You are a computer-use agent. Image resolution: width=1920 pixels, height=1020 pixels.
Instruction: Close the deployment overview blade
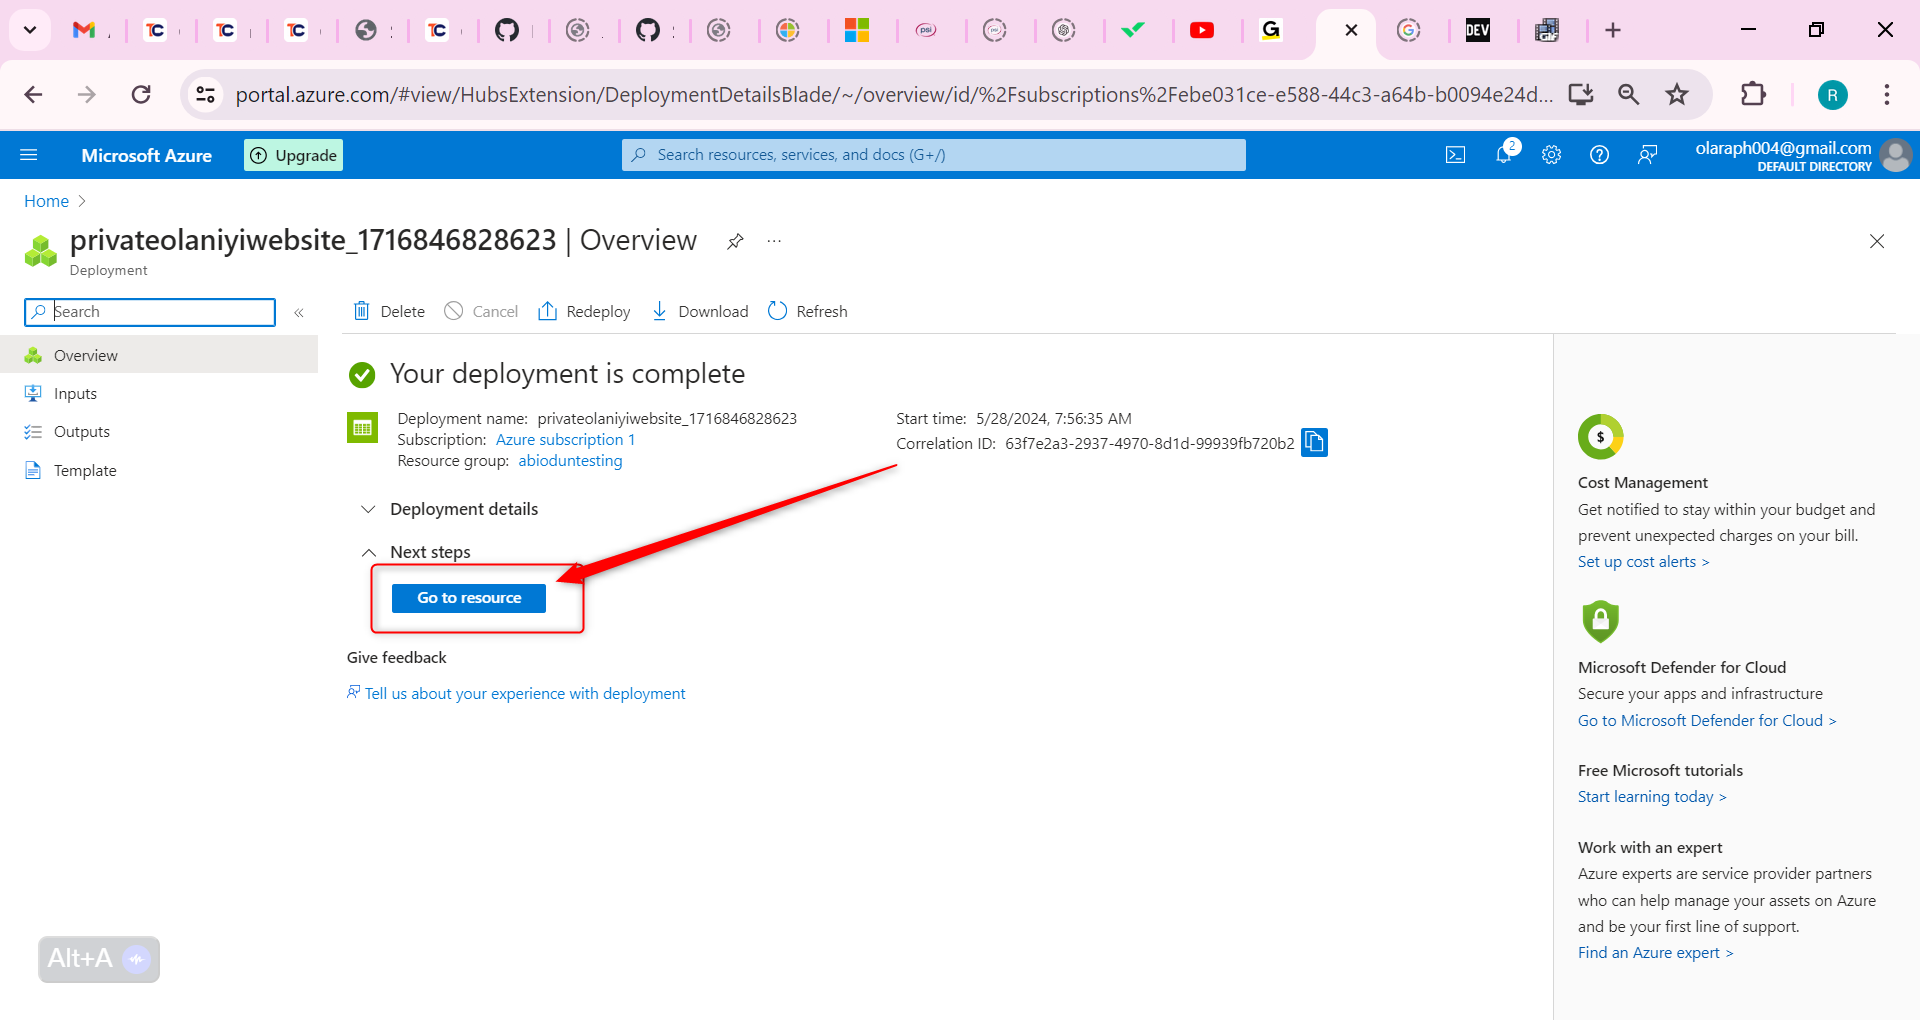point(1877,241)
